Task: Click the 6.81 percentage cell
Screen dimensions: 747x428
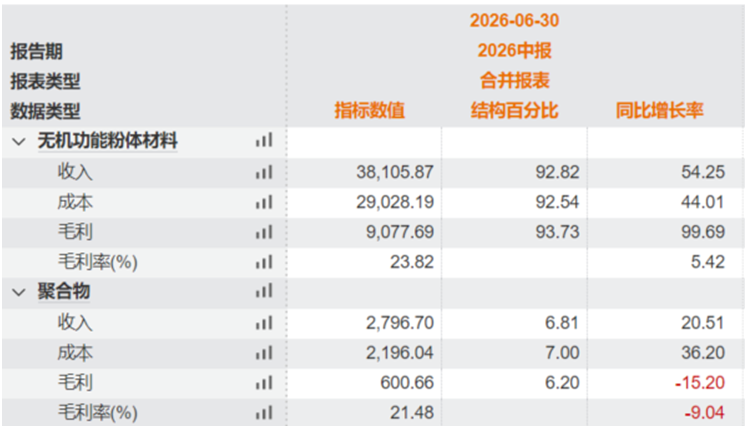Action: click(515, 323)
